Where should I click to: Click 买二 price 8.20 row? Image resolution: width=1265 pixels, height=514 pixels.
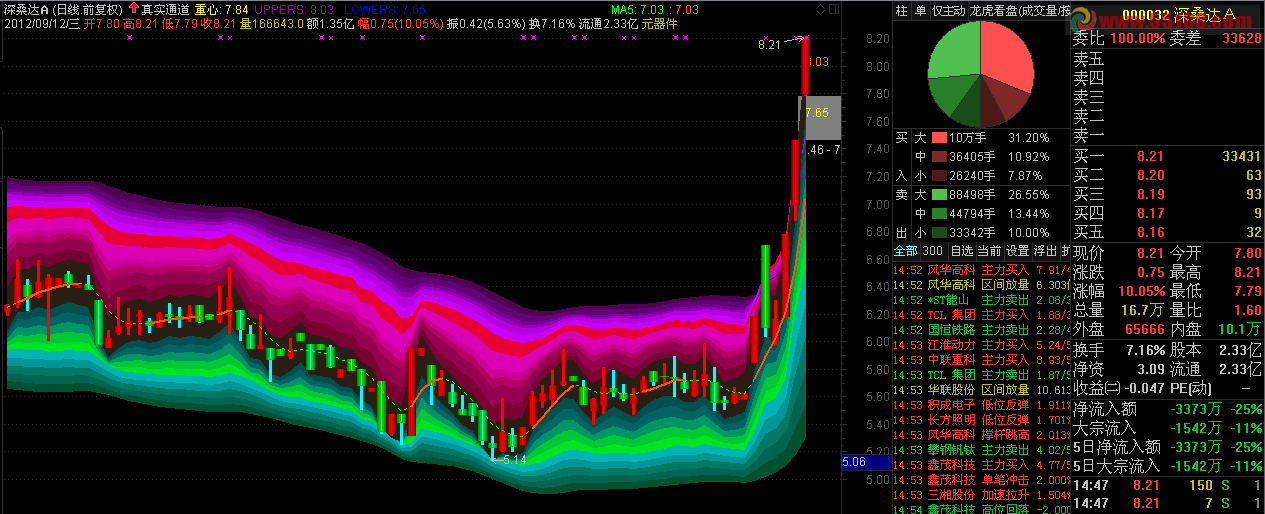1167,175
